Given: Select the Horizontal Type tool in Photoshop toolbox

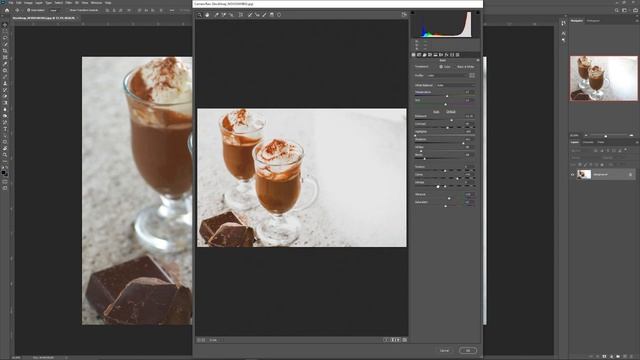Looking at the screenshot, I should coord(5,129).
